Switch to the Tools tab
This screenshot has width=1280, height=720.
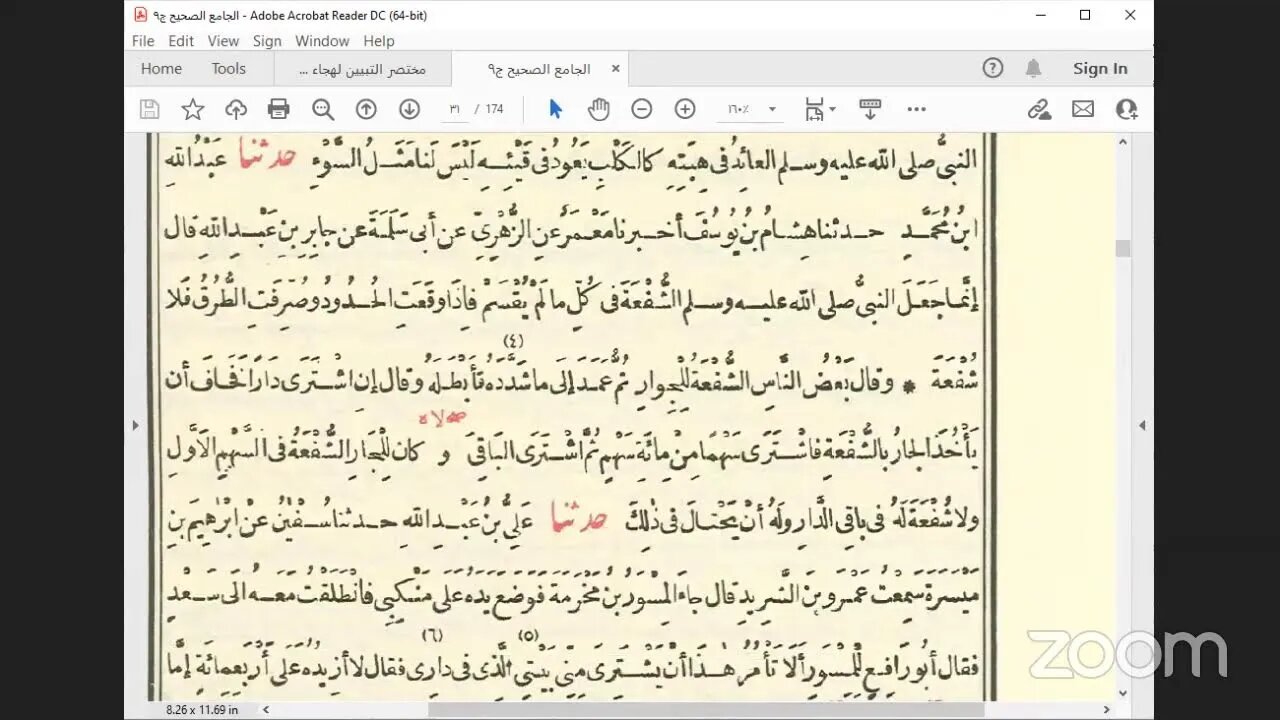coord(228,68)
